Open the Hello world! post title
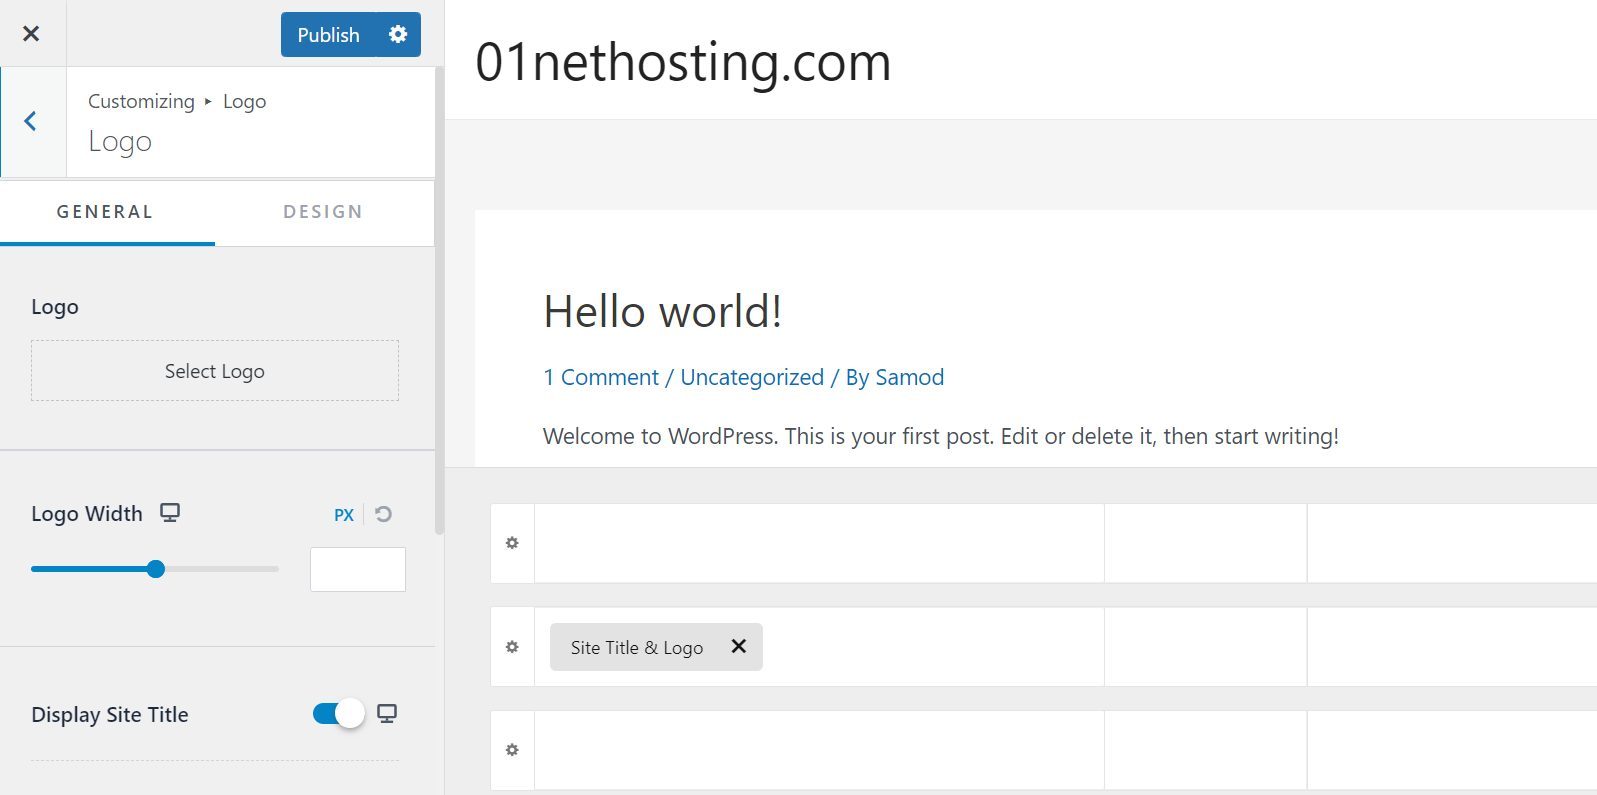Image resolution: width=1597 pixels, height=795 pixels. [x=662, y=311]
